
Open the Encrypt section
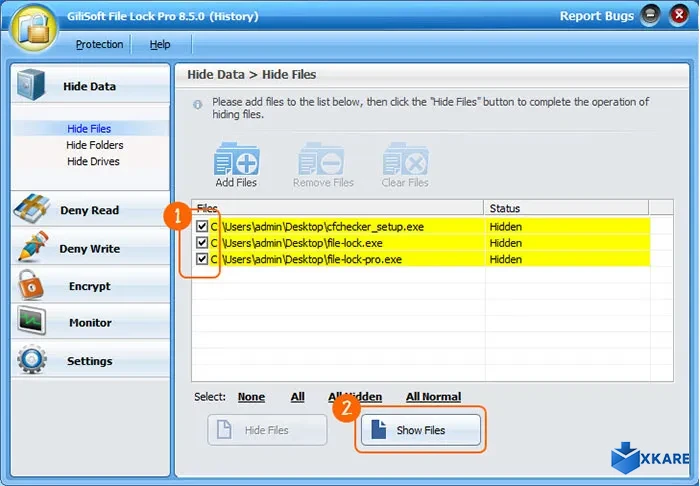pyautogui.click(x=90, y=285)
